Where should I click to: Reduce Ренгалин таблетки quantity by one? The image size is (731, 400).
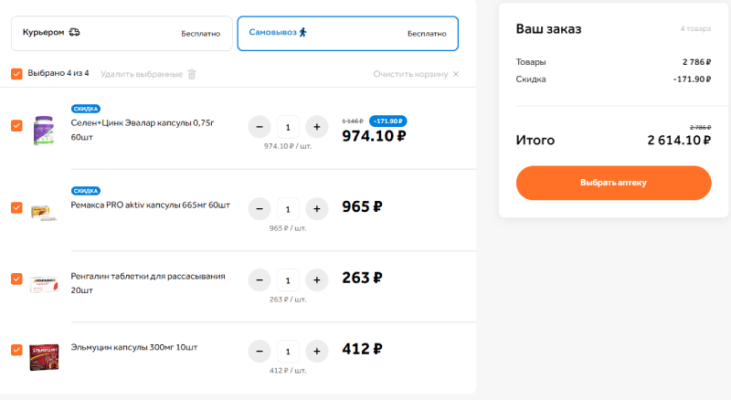tap(258, 280)
